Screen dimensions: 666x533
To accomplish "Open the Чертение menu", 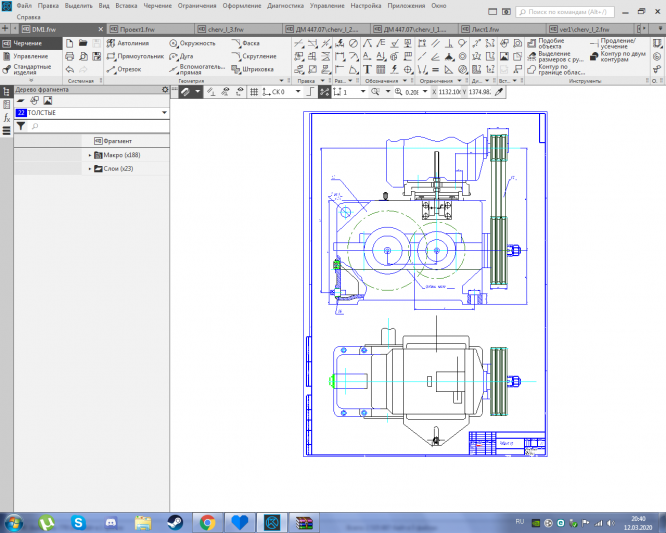I will pos(157,6).
